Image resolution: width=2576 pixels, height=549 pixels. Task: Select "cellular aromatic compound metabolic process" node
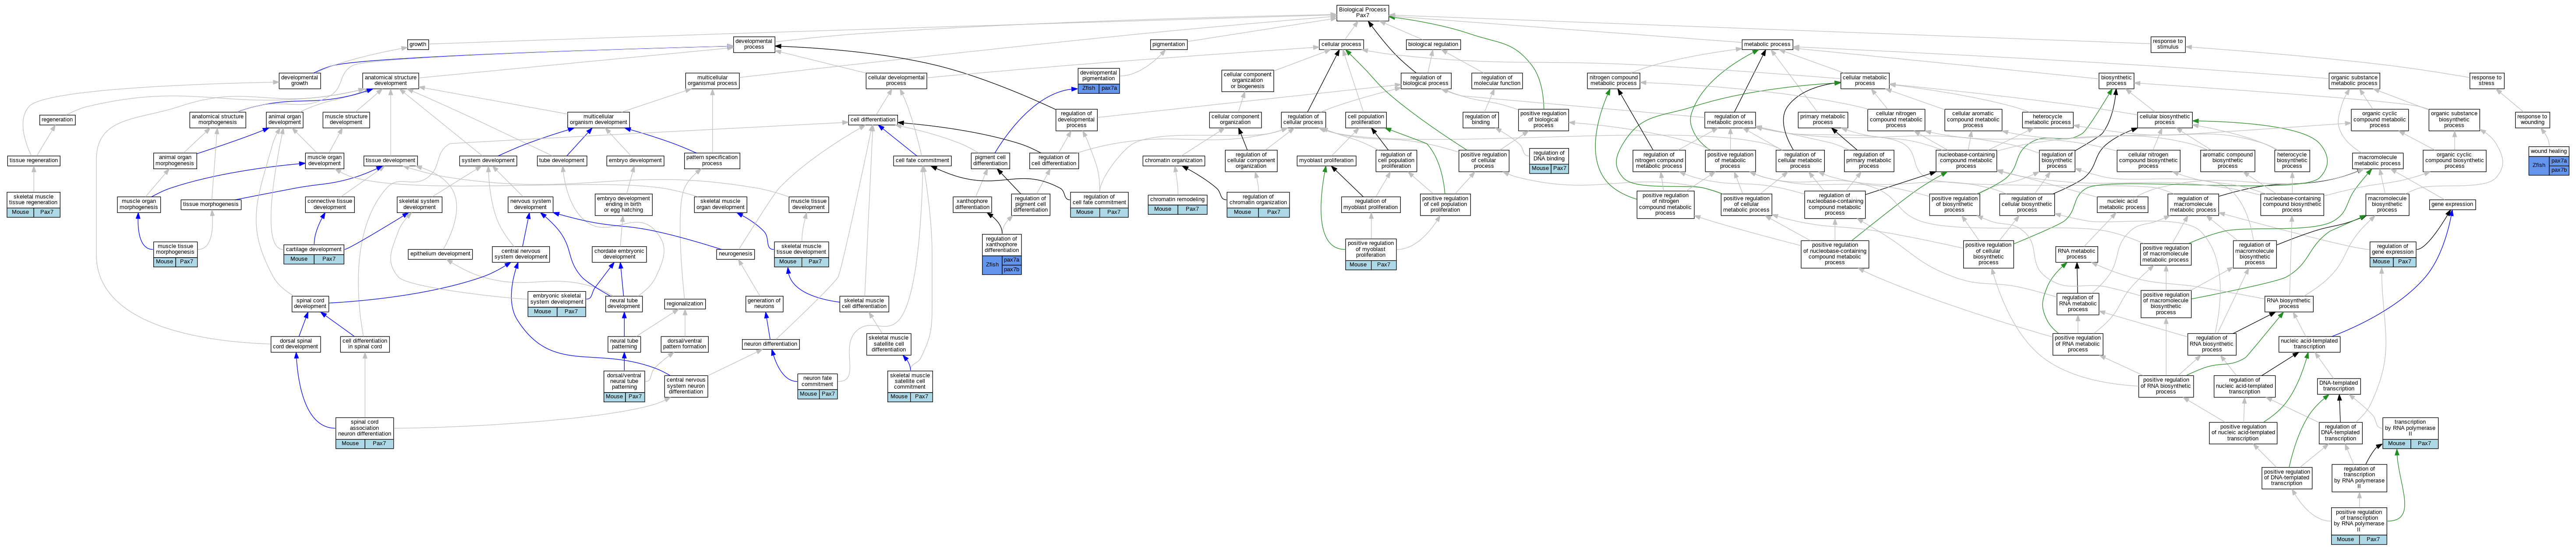coord(1972,119)
